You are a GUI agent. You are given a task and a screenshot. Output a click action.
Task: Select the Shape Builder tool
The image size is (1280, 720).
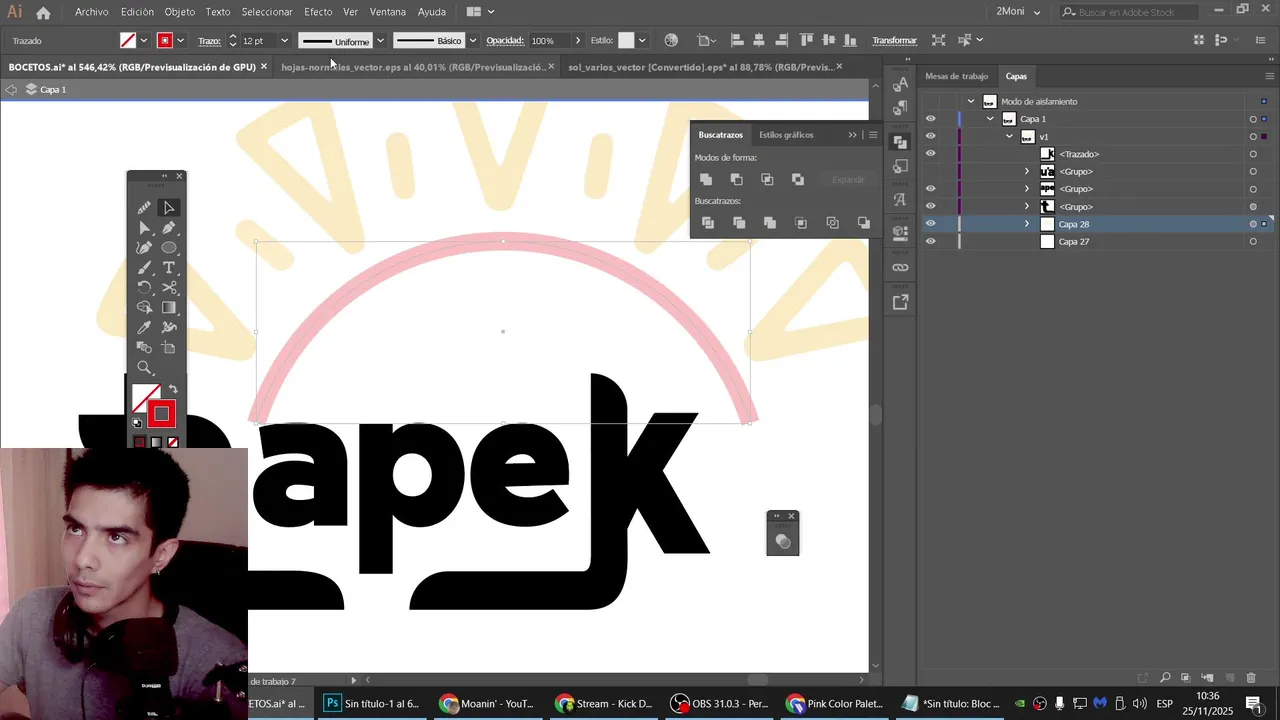click(144, 308)
